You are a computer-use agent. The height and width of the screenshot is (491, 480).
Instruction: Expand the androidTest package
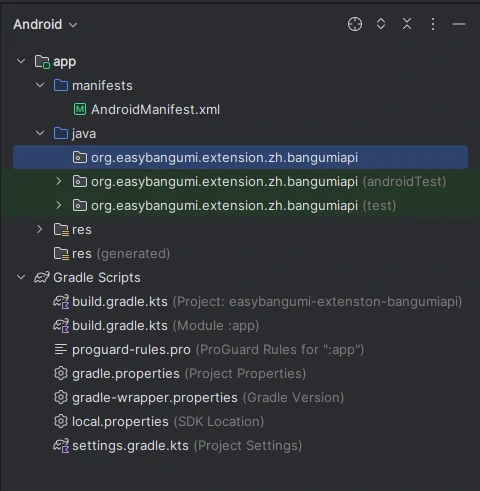tap(59, 181)
